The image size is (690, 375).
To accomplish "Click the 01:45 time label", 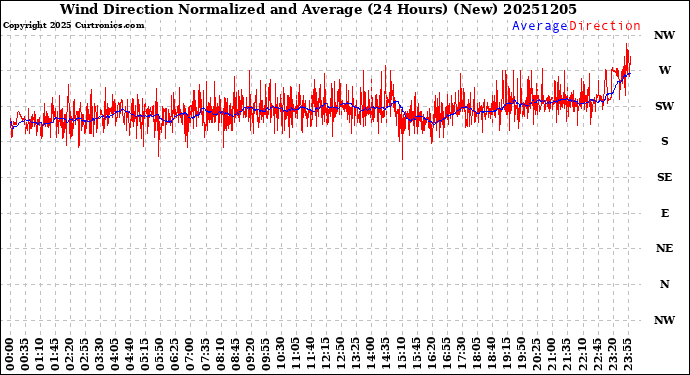I will [x=55, y=354].
